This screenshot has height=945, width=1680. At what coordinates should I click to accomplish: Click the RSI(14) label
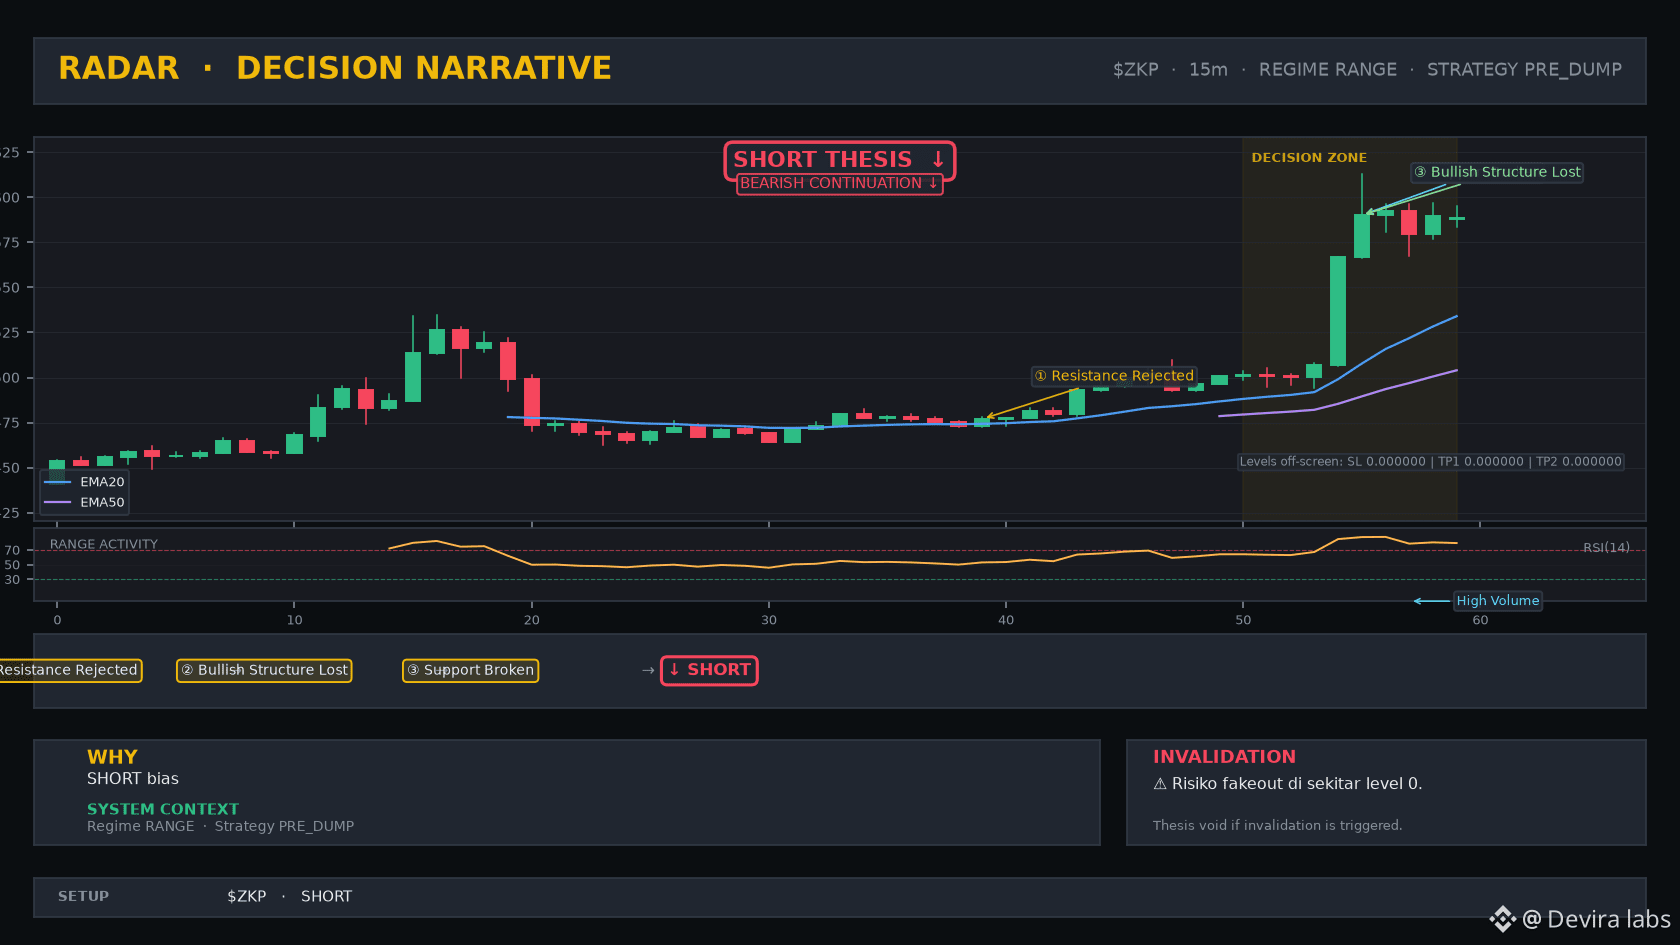[1606, 548]
